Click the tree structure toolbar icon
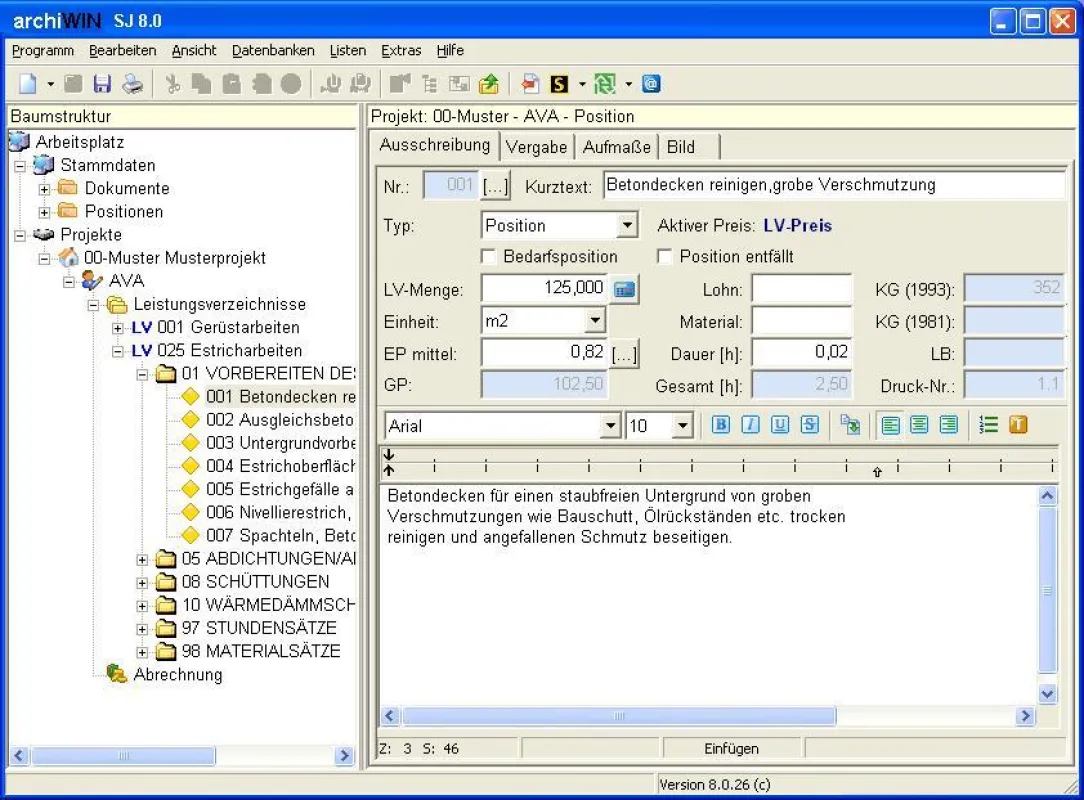 point(429,84)
